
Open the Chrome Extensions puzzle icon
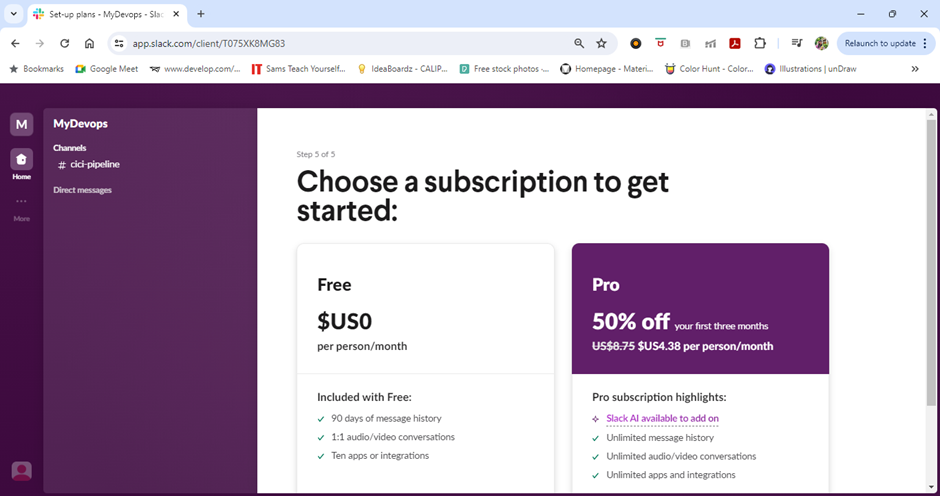(x=760, y=44)
